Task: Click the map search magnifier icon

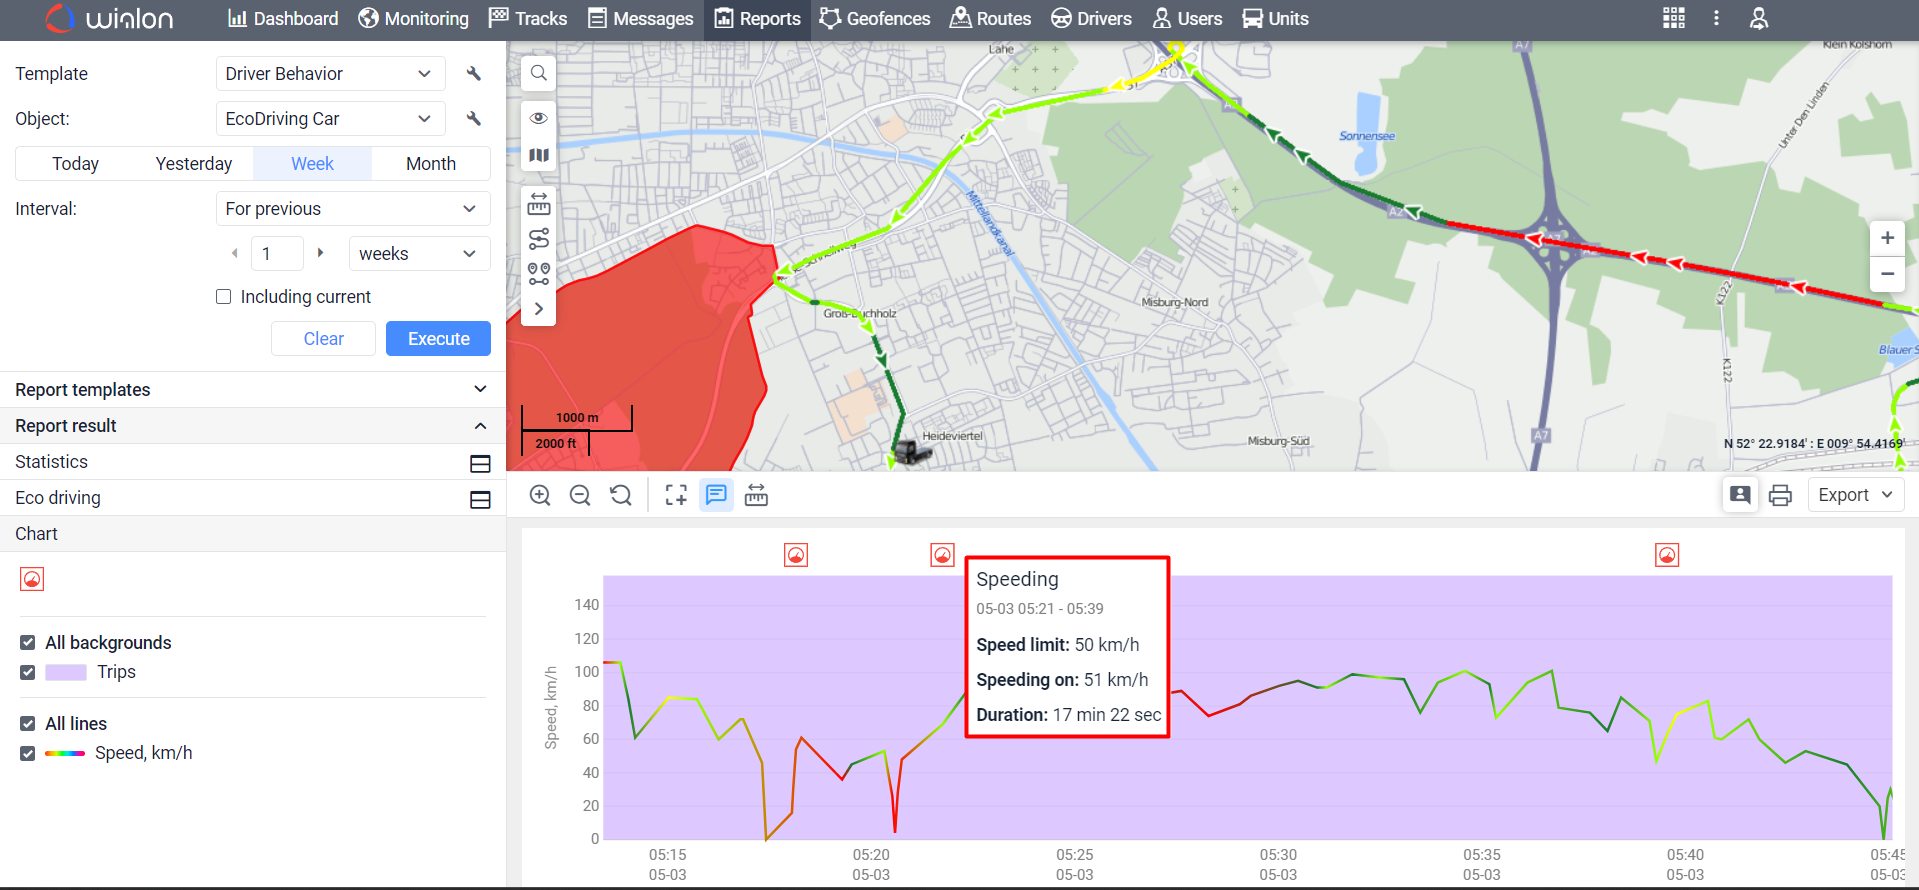Action: [x=538, y=73]
